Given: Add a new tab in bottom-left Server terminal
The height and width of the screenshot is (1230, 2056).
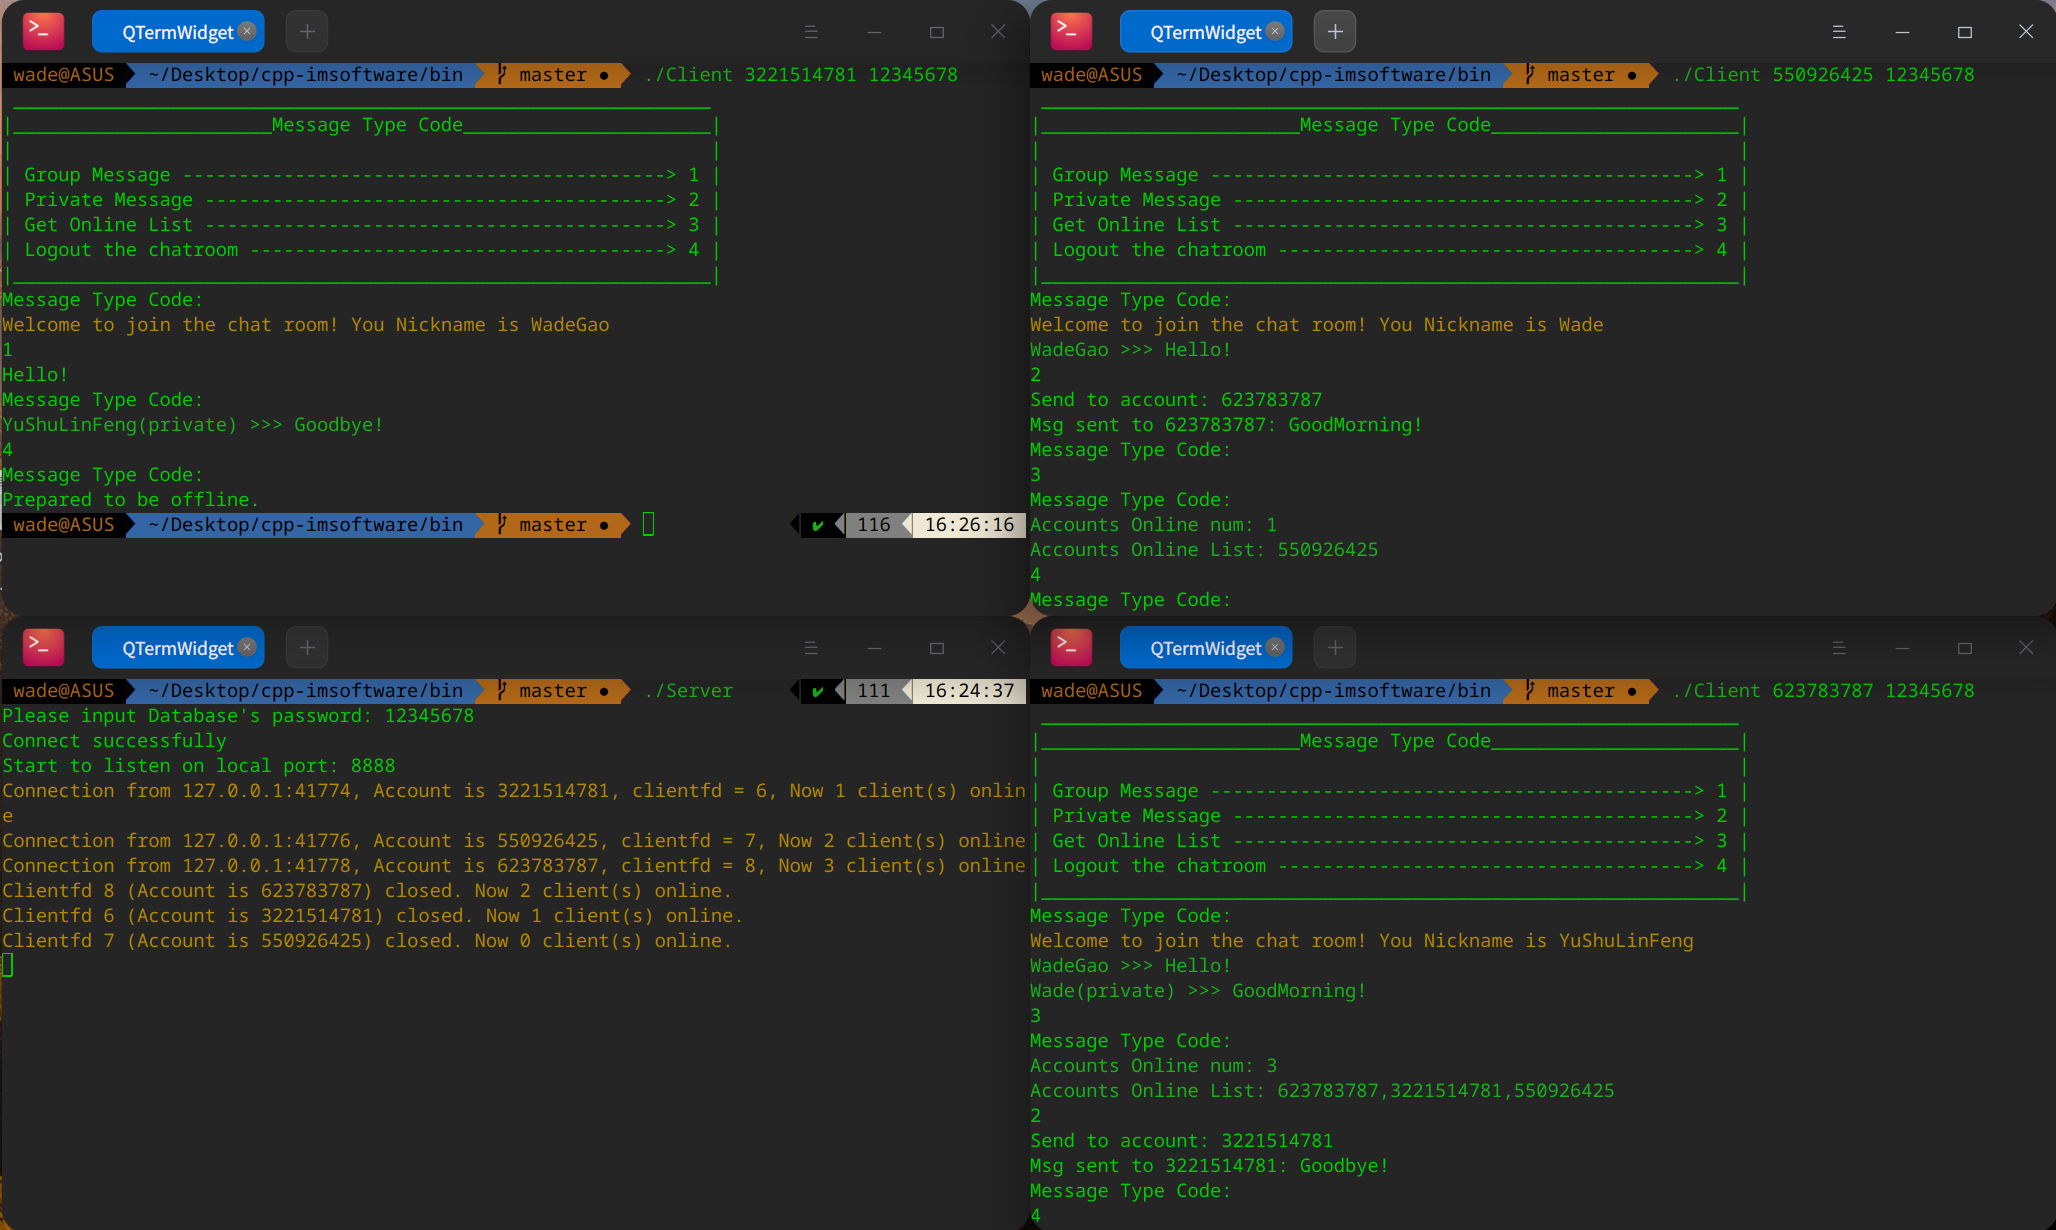Looking at the screenshot, I should 307,648.
